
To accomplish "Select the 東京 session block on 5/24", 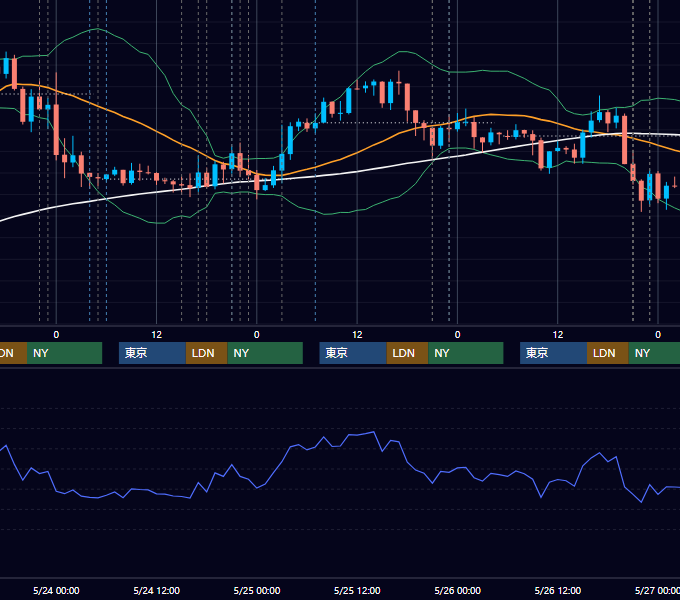I will click(153, 353).
